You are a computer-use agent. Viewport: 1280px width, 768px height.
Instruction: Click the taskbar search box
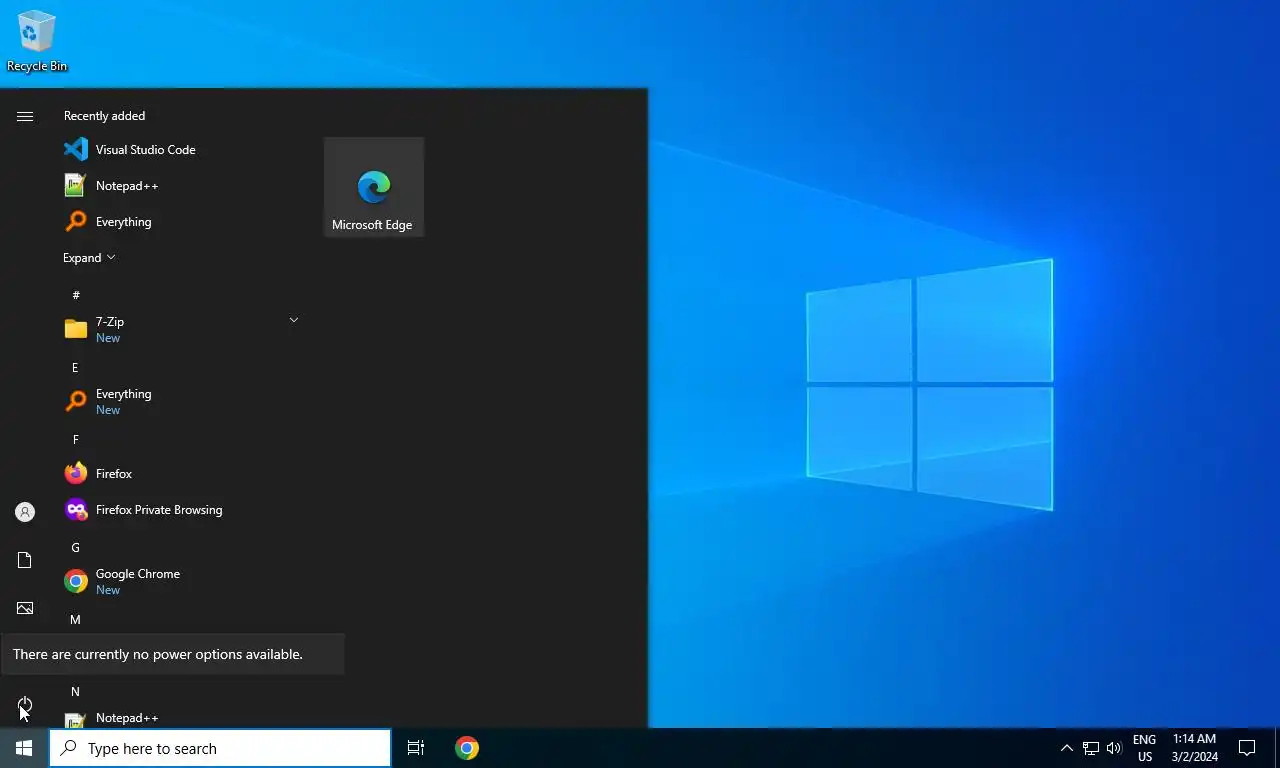220,748
